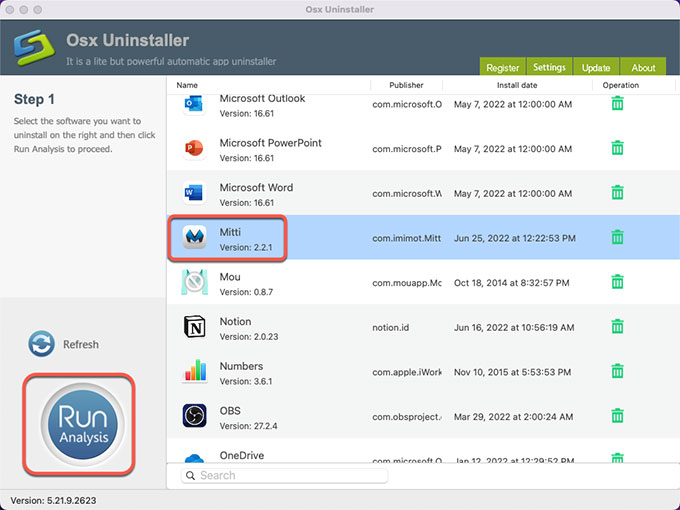Click the Numbers app icon
This screenshot has width=680, height=510.
(x=194, y=372)
